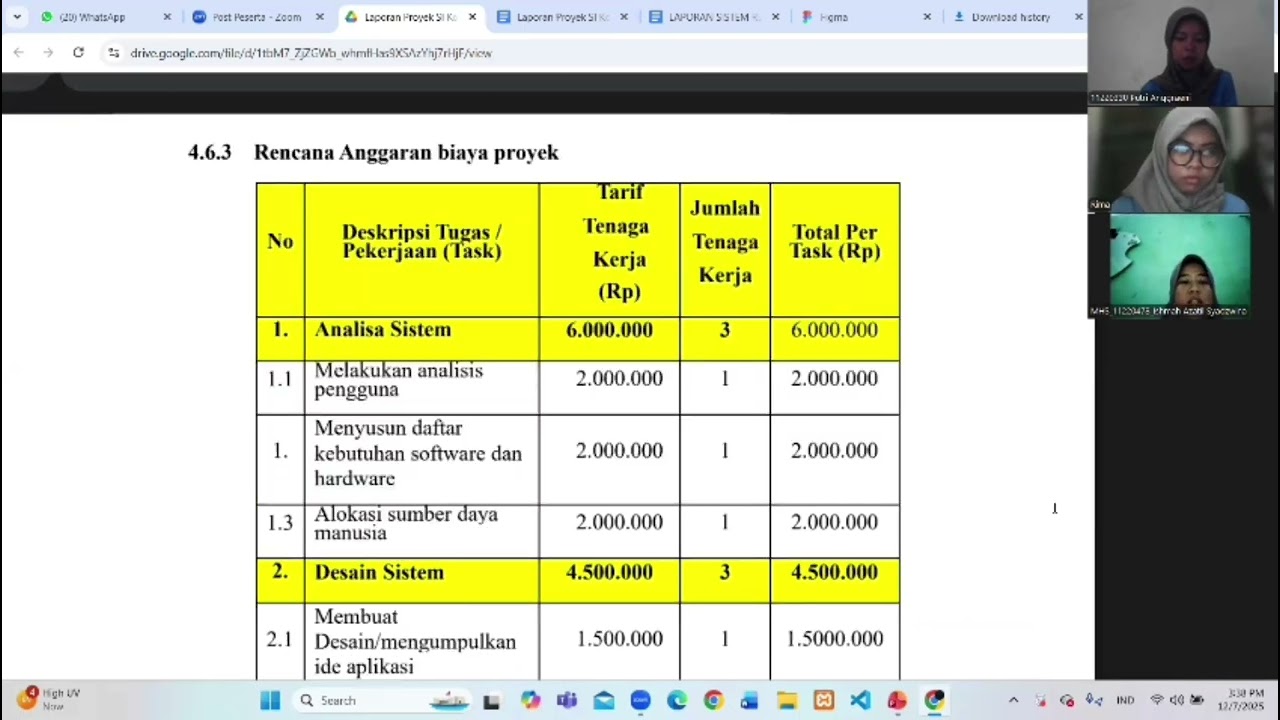Click the 'Desain Sistem' row label
This screenshot has height=720, width=1280.
click(x=379, y=572)
